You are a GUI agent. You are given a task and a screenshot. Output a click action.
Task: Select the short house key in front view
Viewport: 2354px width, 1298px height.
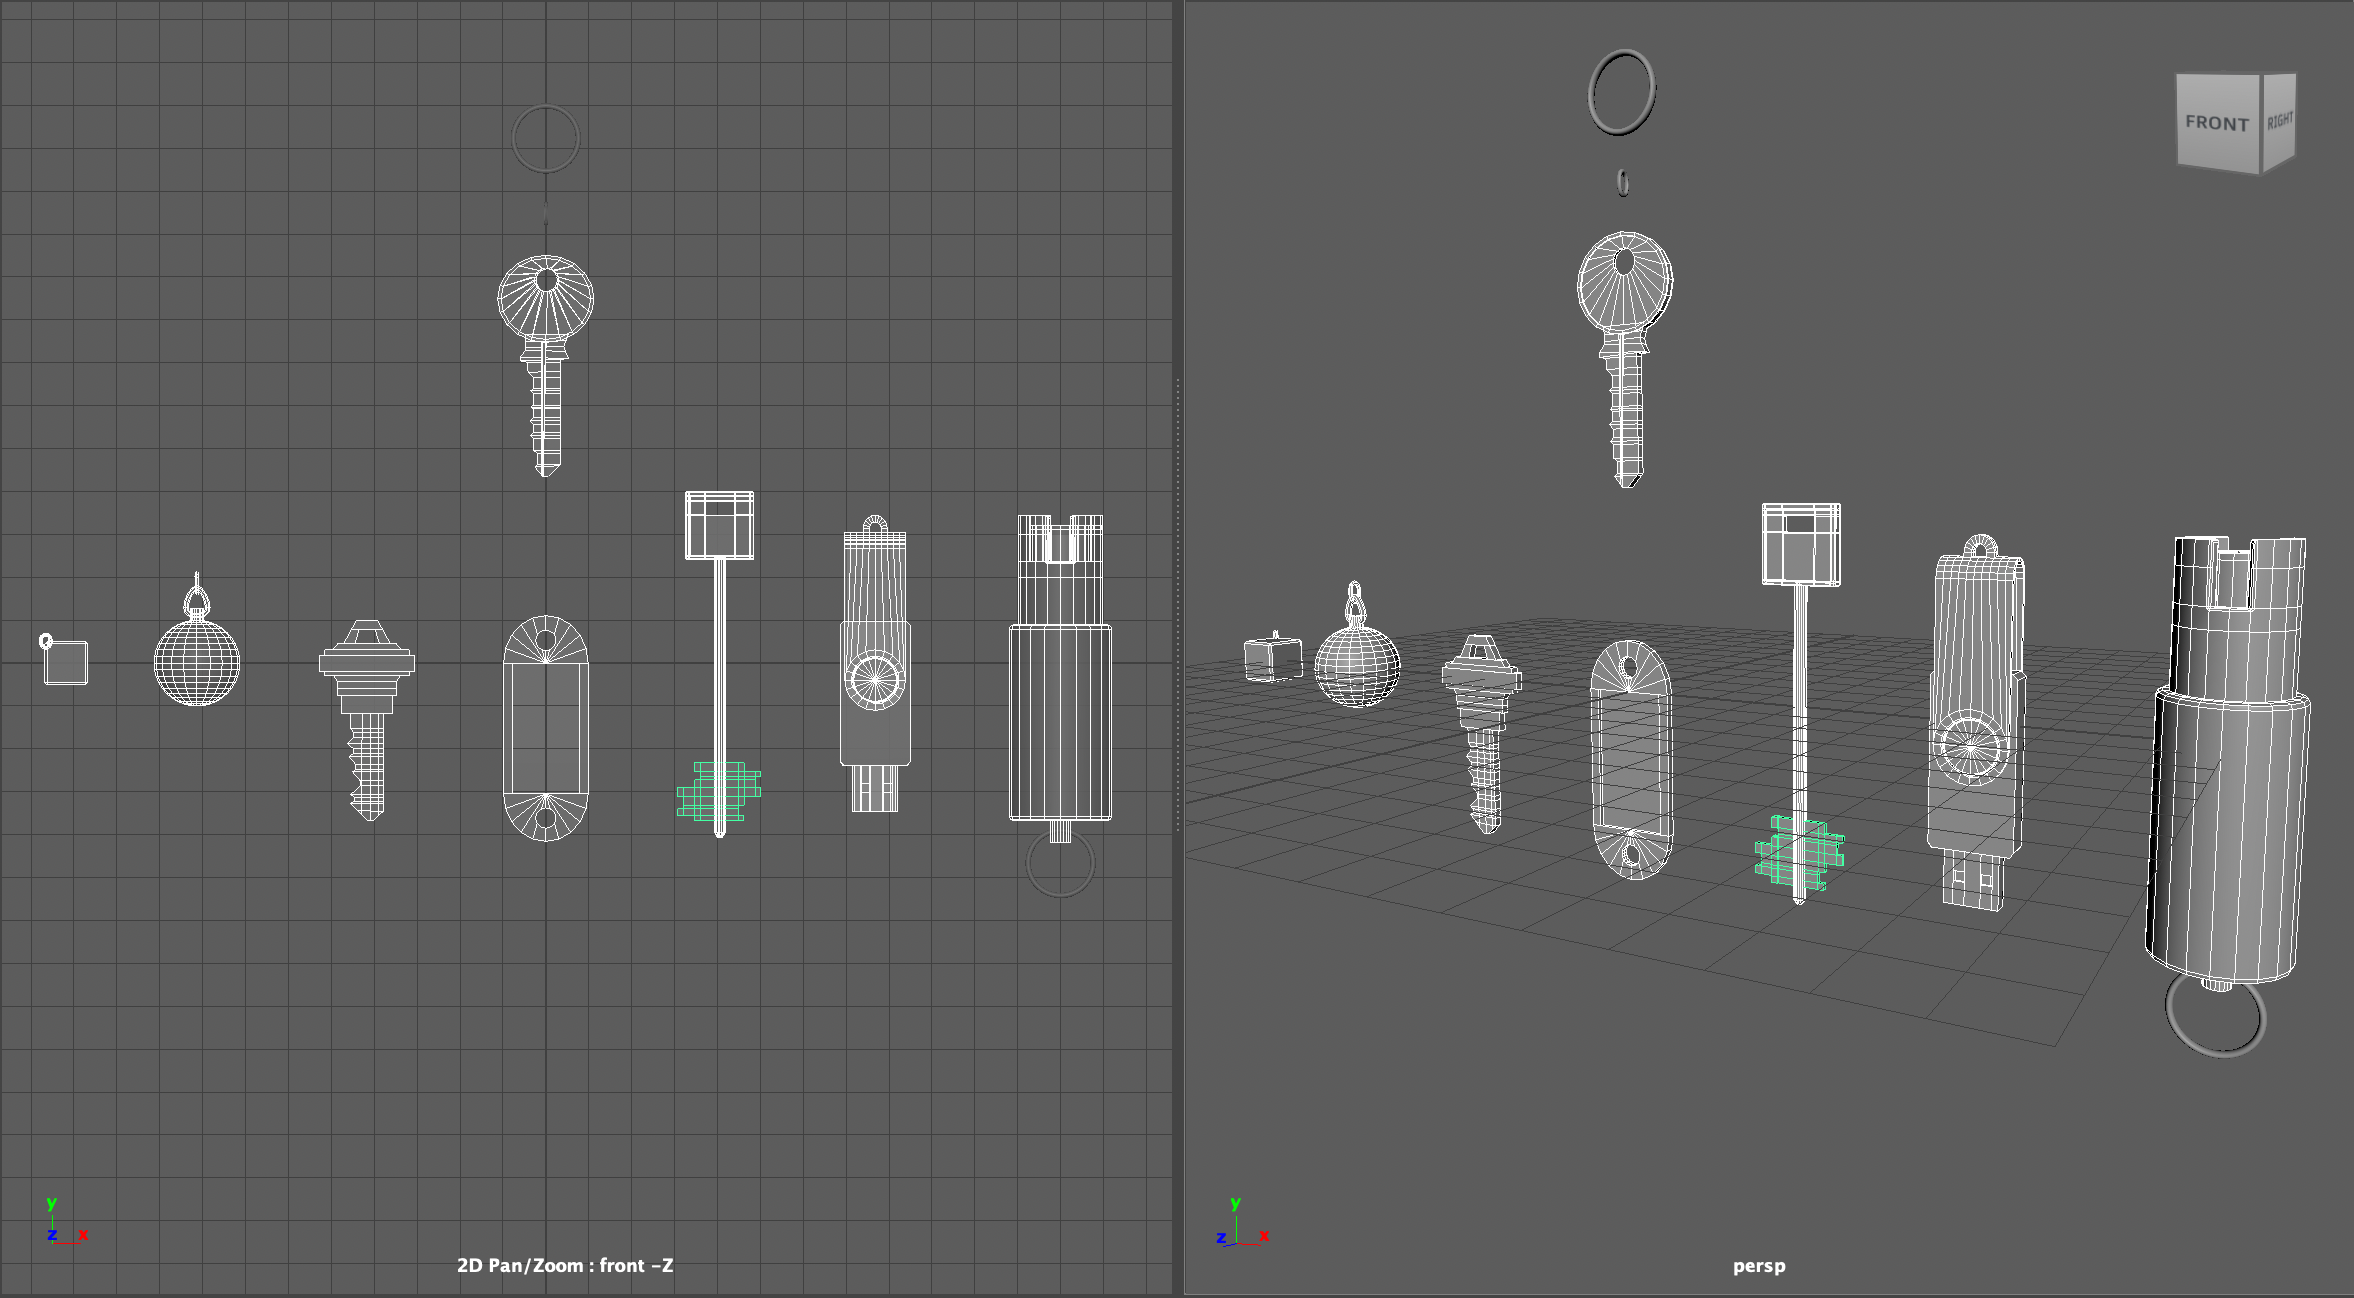(367, 720)
